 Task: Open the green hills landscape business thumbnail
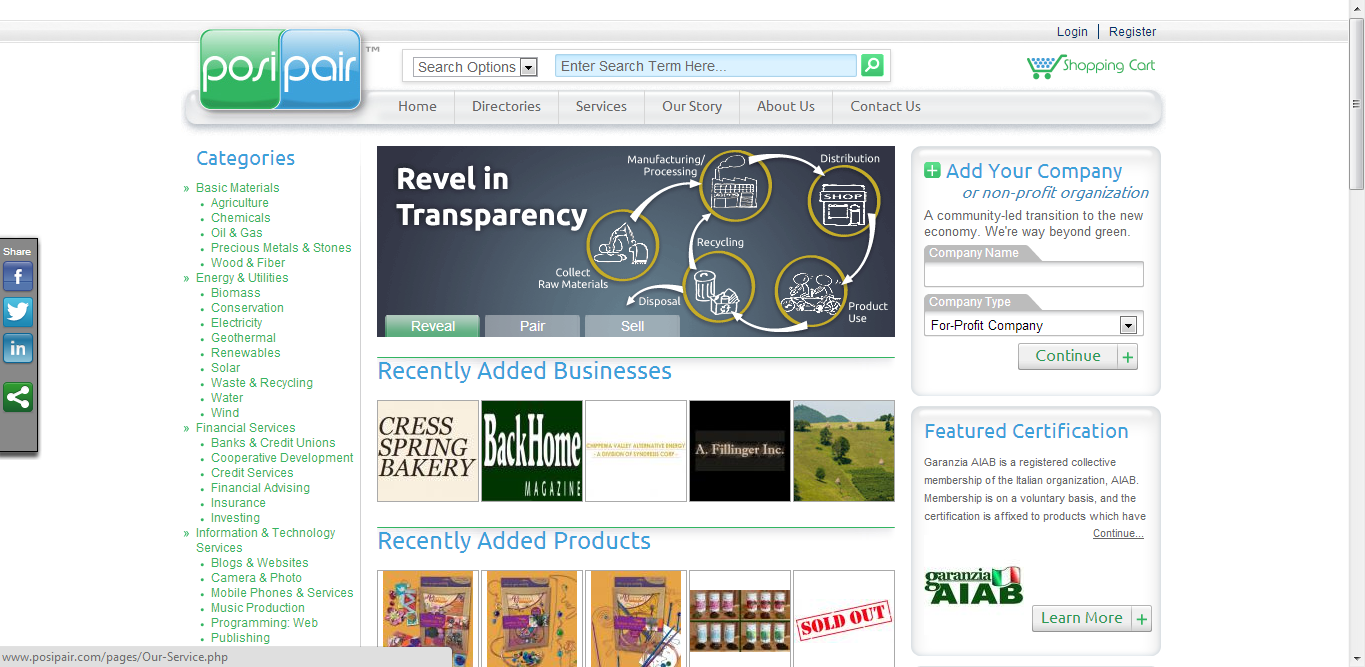pos(844,451)
